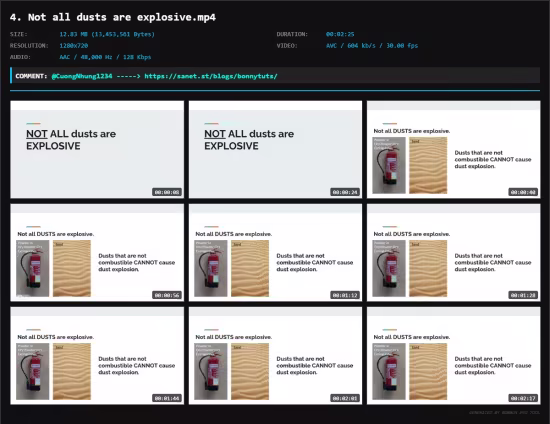Open the frame thumbnail stamped 00:00:40
Viewport: 550px width, 424px height.
(x=454, y=149)
